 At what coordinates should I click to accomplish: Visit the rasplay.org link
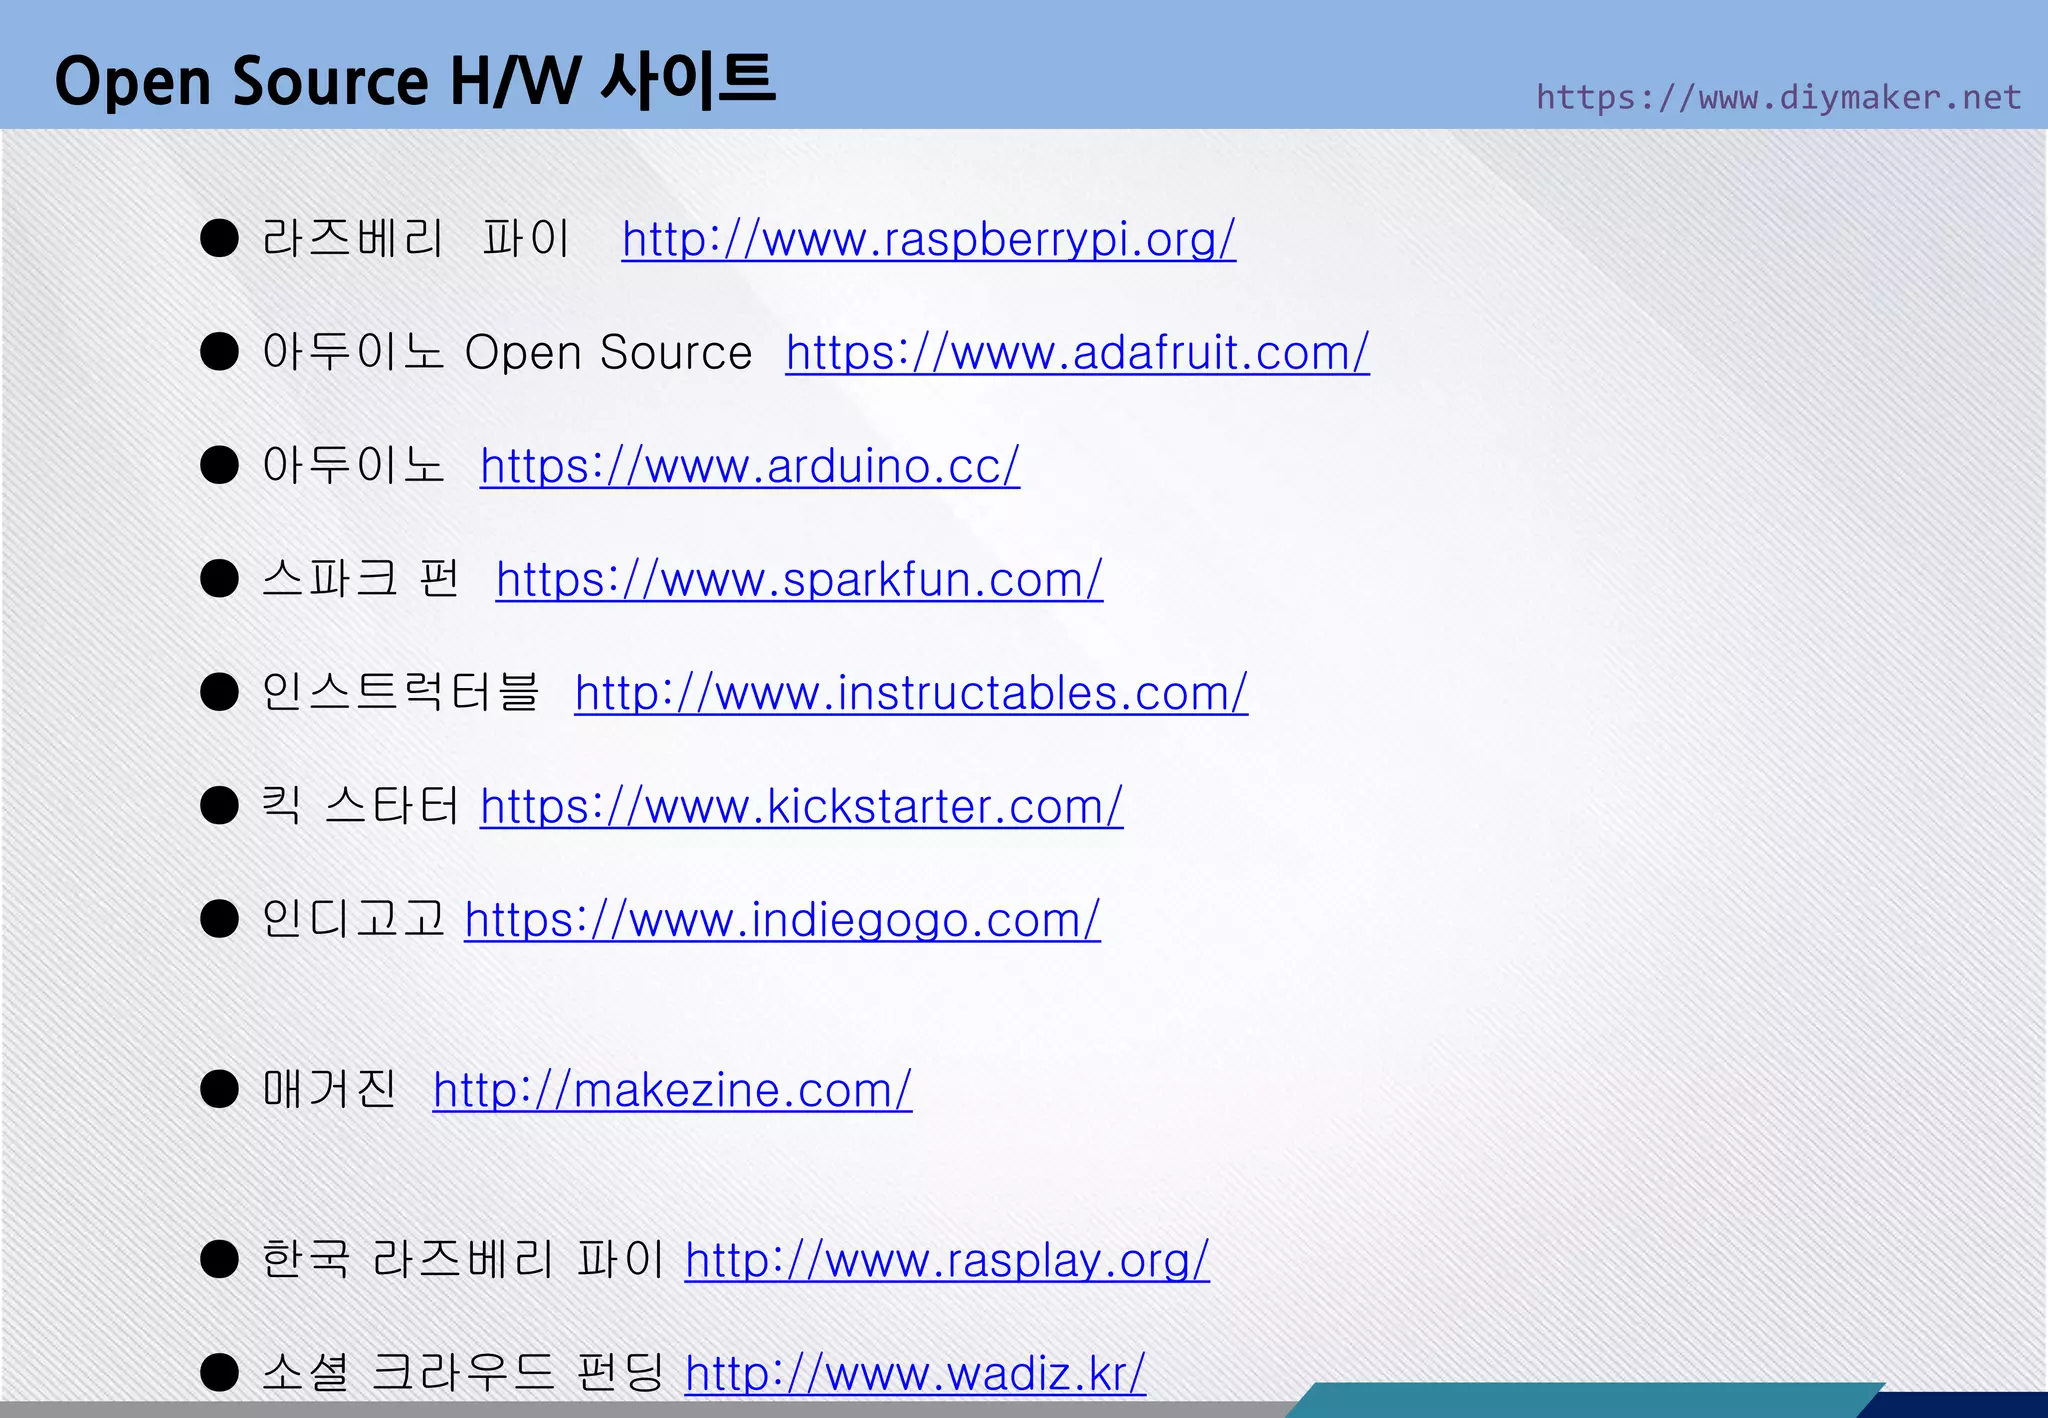947,1260
